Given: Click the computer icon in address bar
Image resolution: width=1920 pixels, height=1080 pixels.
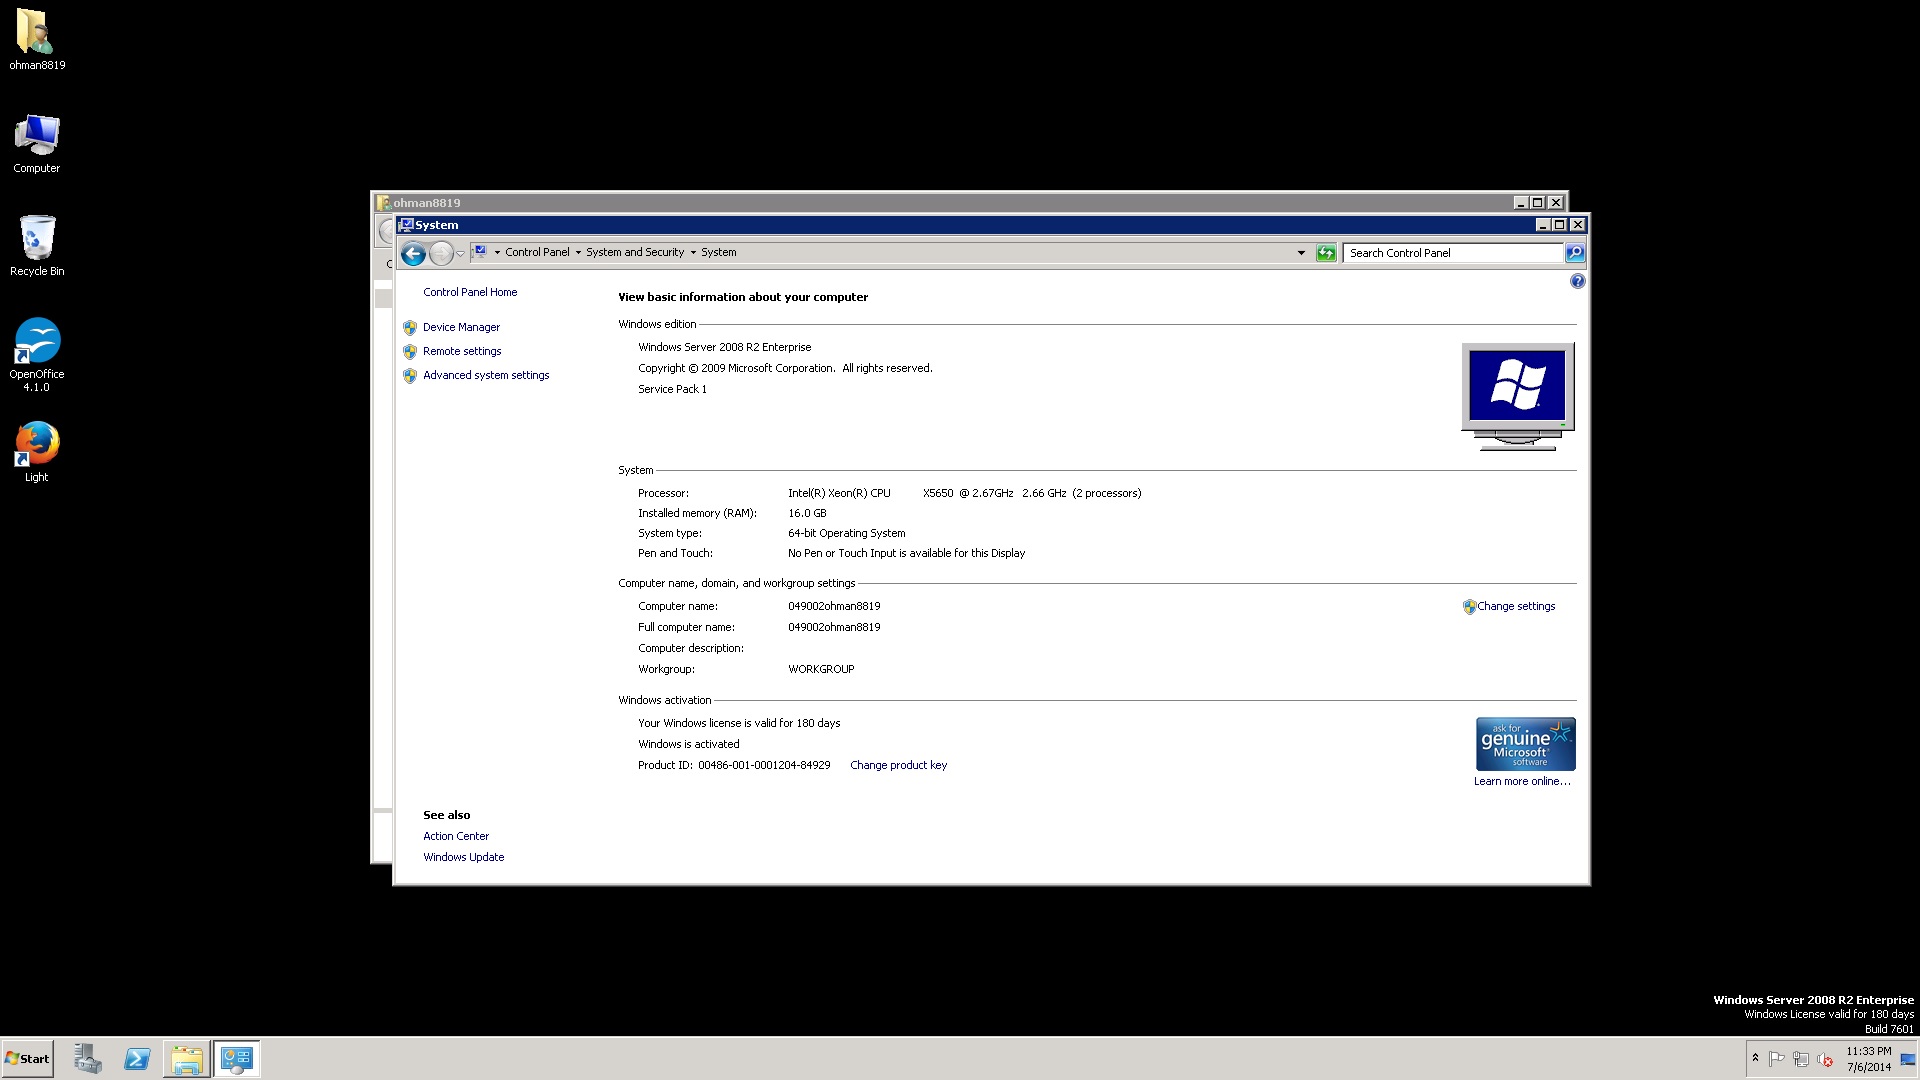Looking at the screenshot, I should tap(480, 252).
